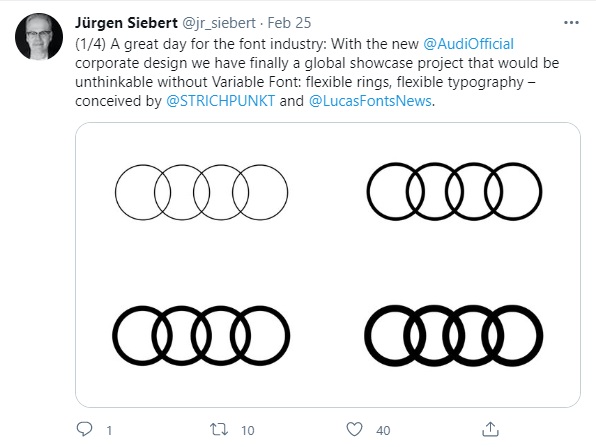The image size is (596, 447).
Task: Open the top-right medium-weight rings logo
Action: click(454, 192)
